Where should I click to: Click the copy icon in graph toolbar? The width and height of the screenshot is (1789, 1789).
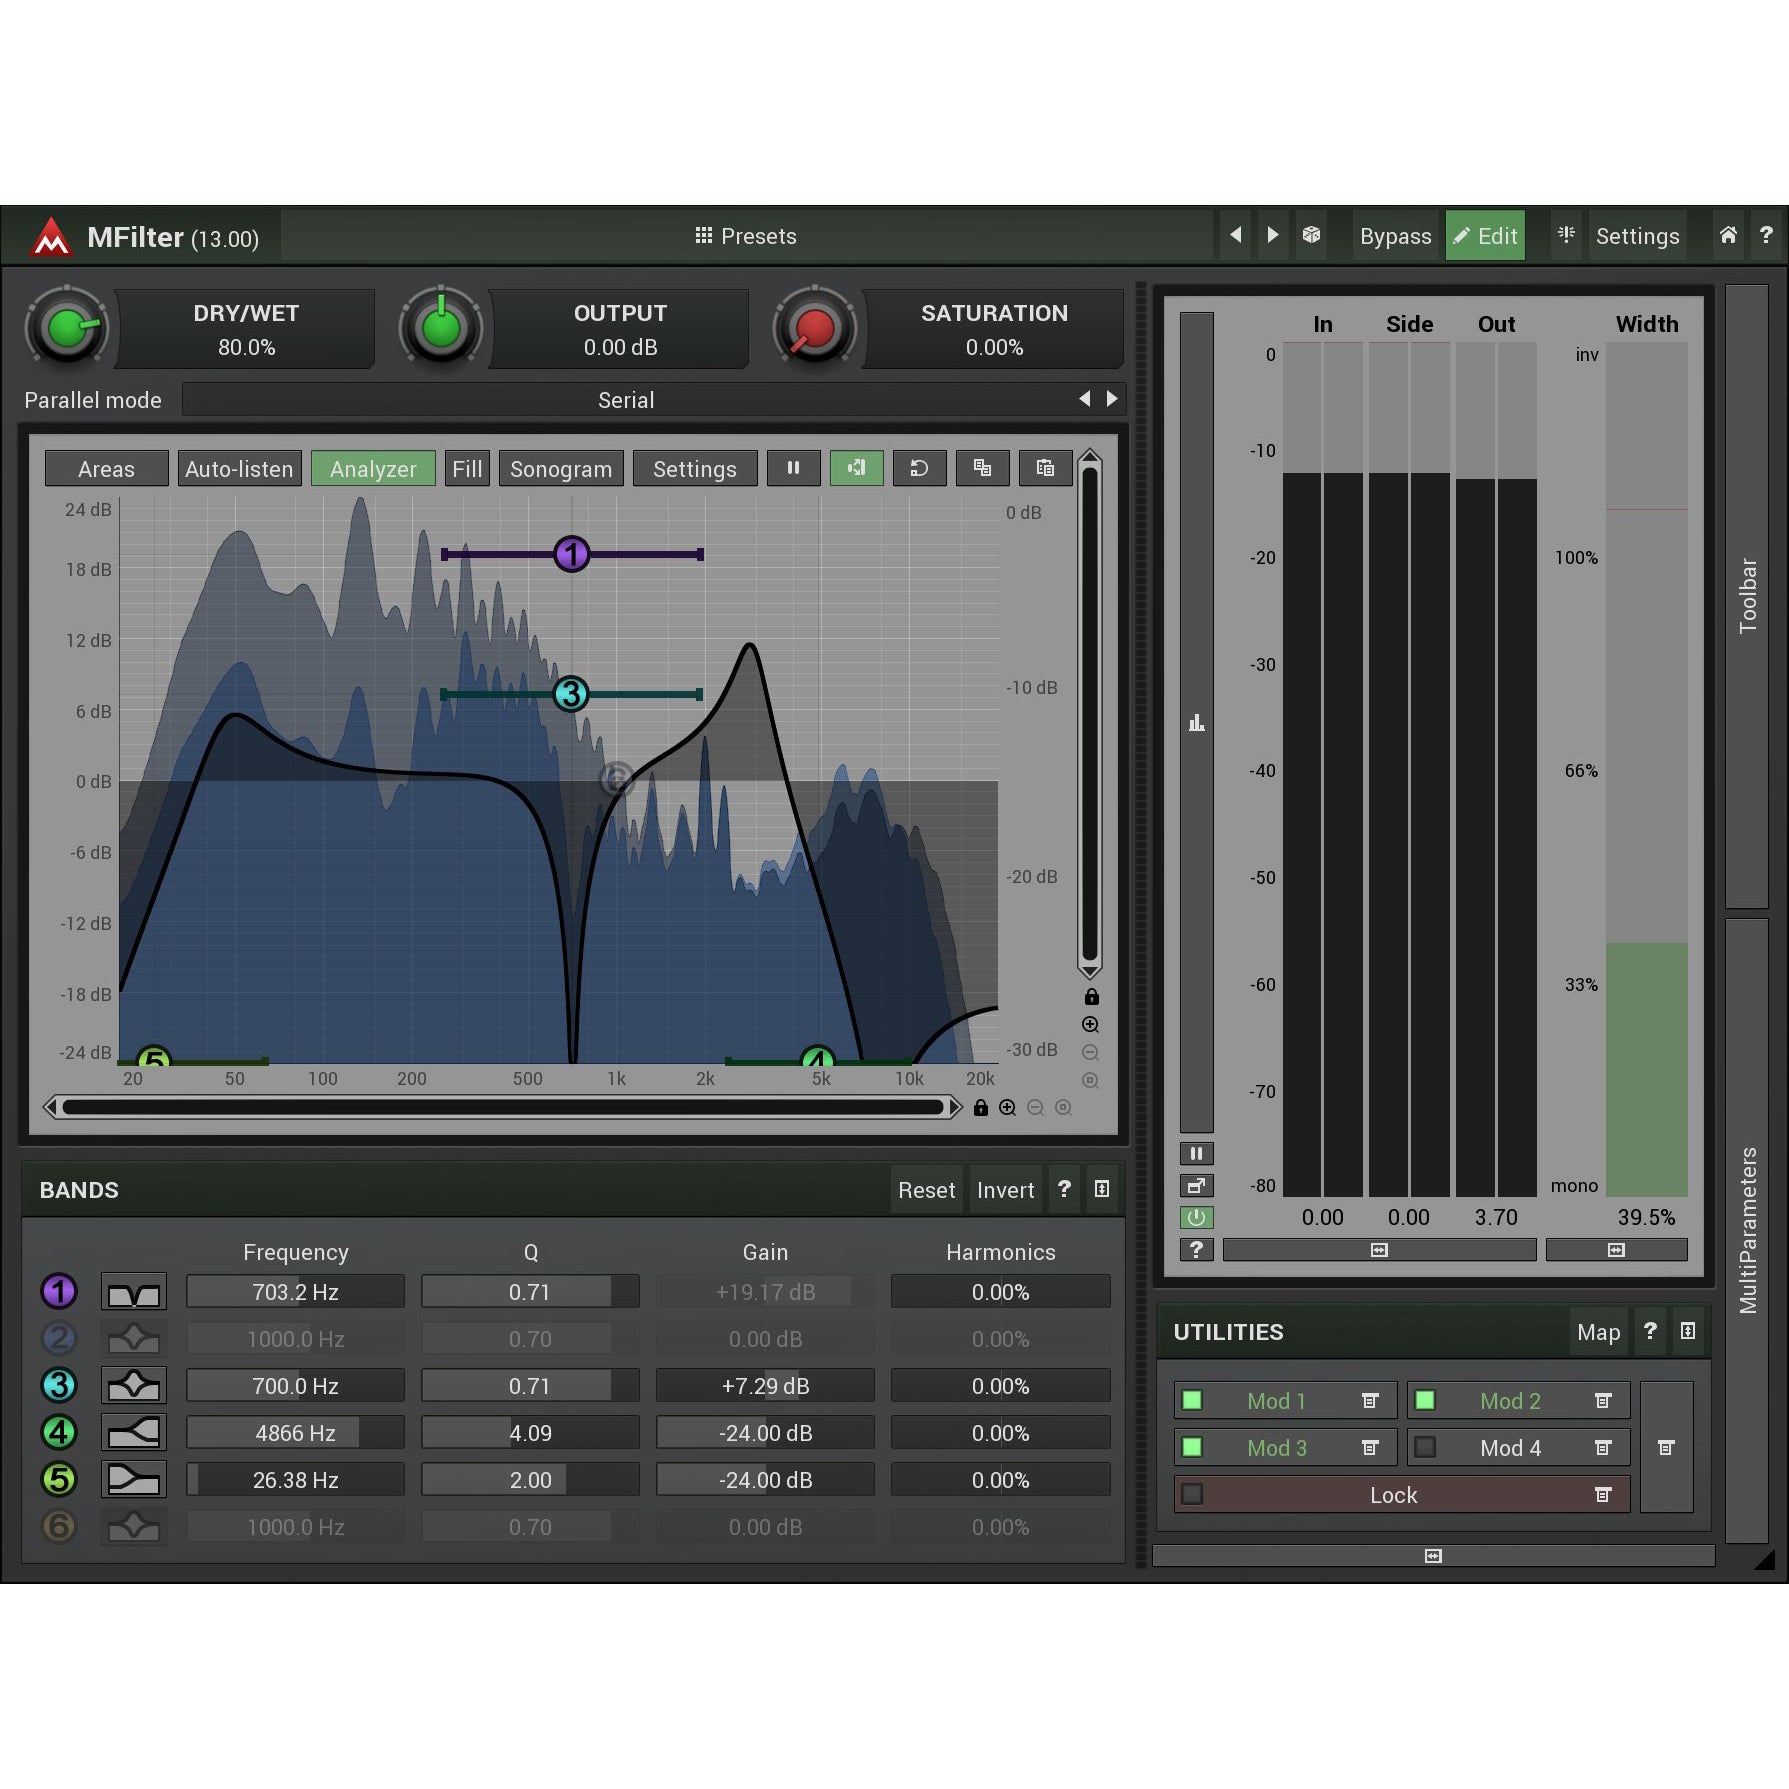(x=982, y=468)
